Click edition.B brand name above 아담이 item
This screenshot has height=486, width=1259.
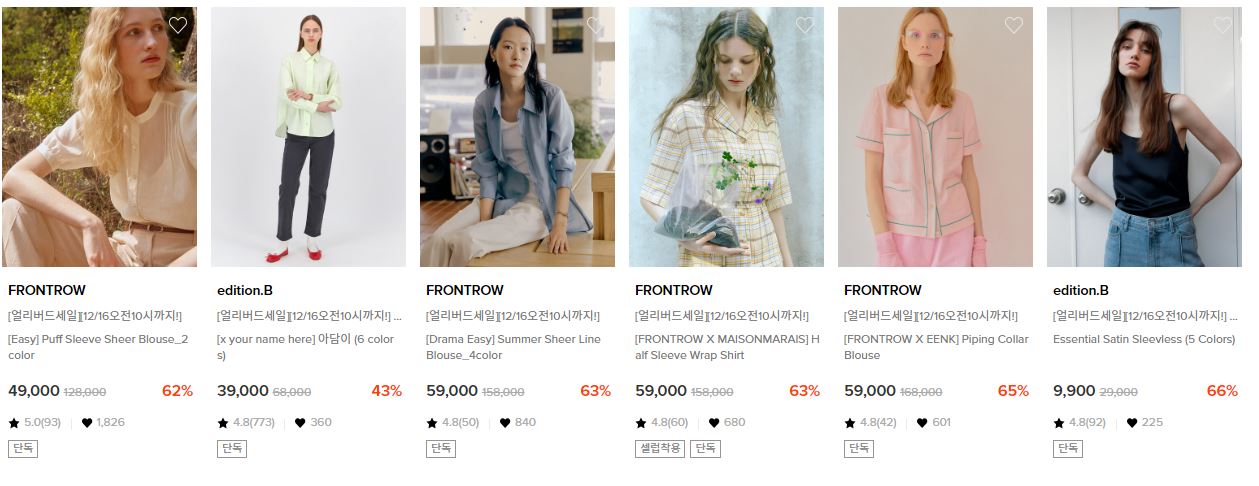pyautogui.click(x=245, y=291)
